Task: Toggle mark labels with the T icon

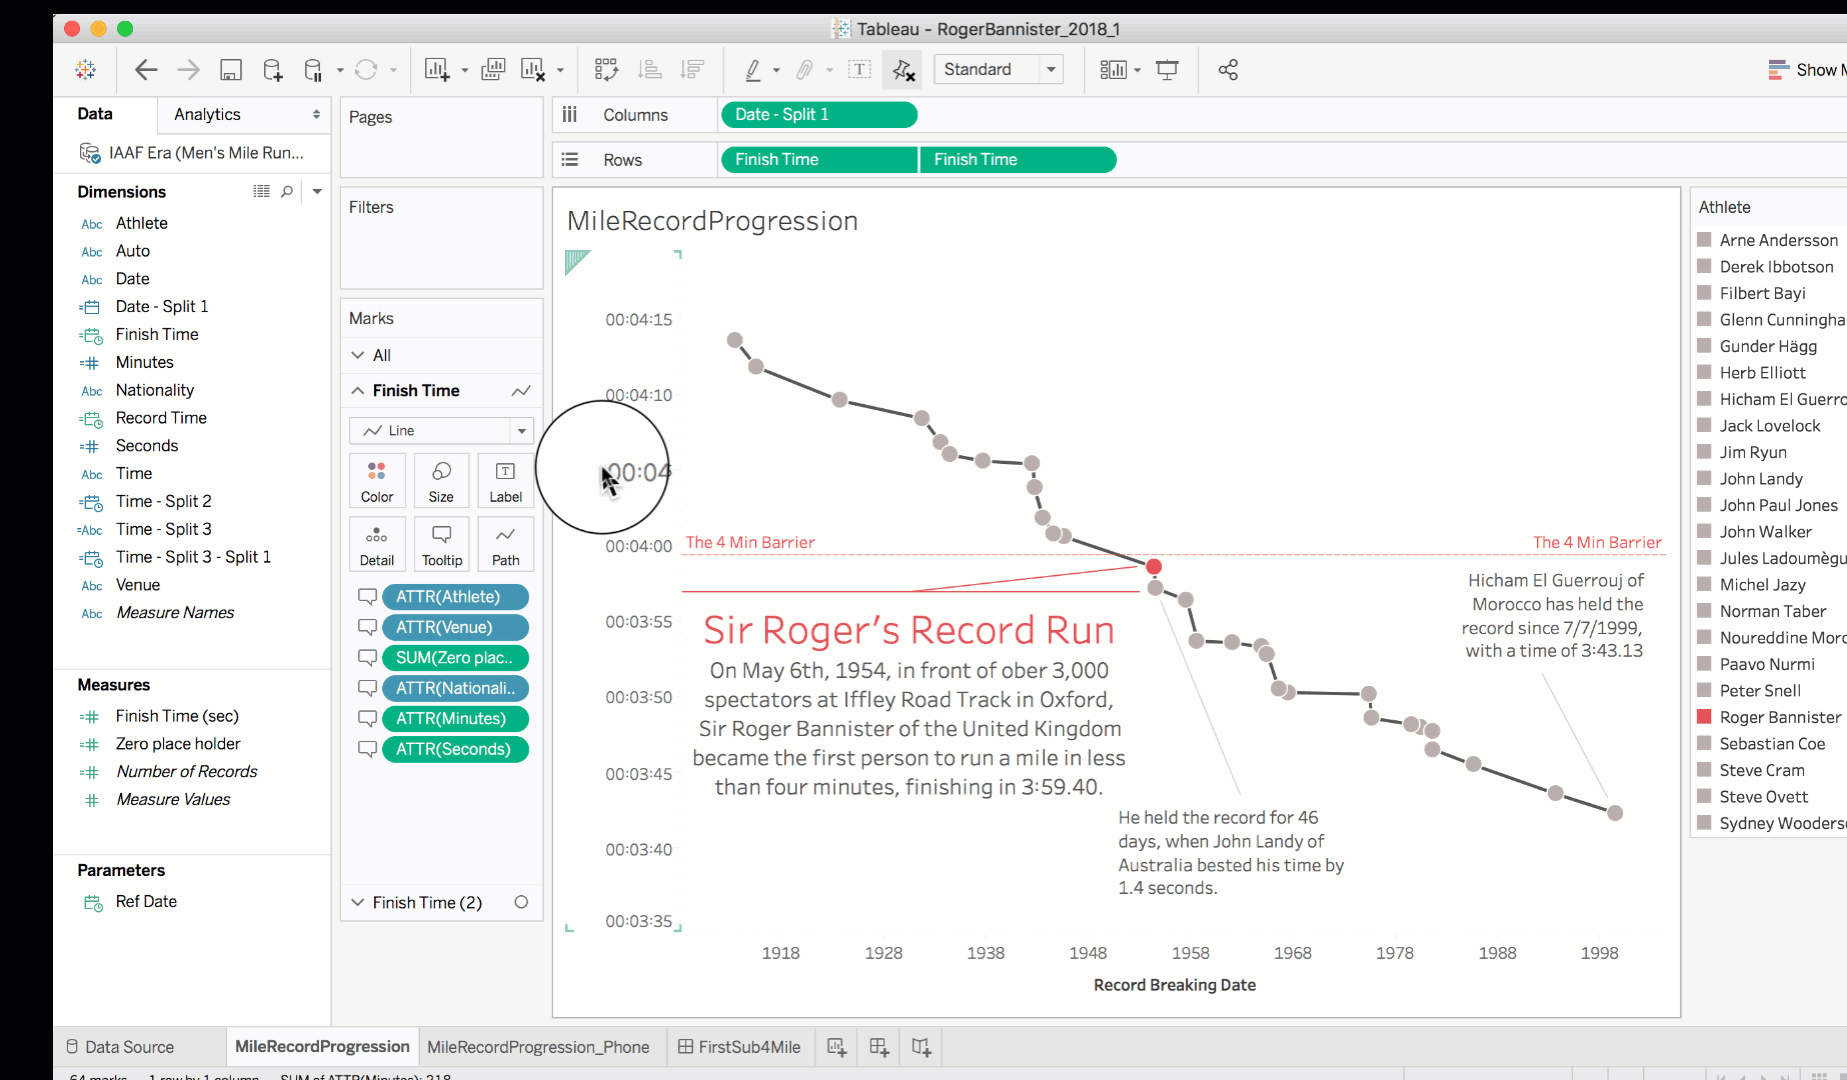Action: click(x=859, y=69)
